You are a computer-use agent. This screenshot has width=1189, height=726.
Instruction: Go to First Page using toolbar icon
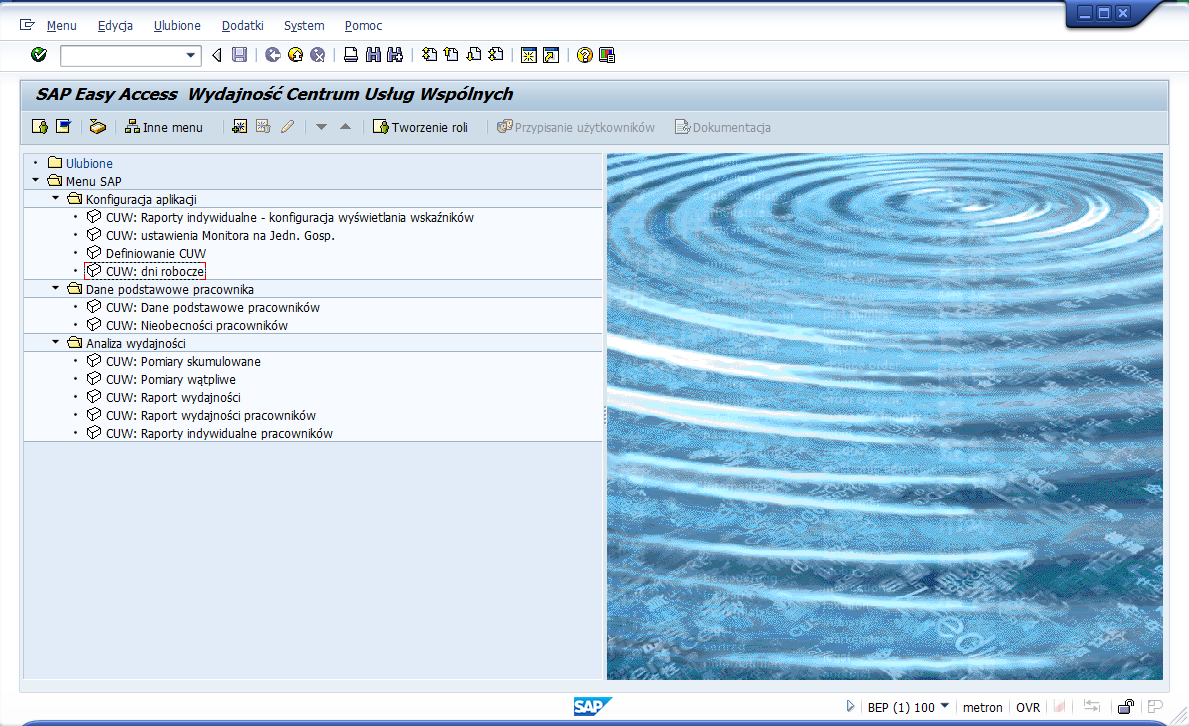tap(430, 55)
